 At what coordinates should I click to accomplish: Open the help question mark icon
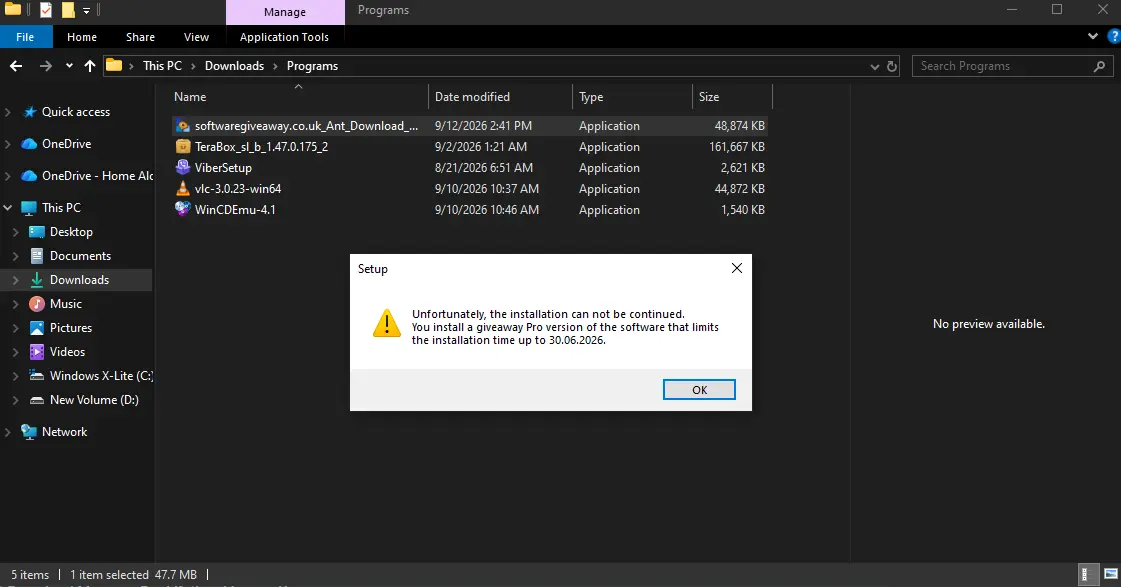pos(1113,36)
